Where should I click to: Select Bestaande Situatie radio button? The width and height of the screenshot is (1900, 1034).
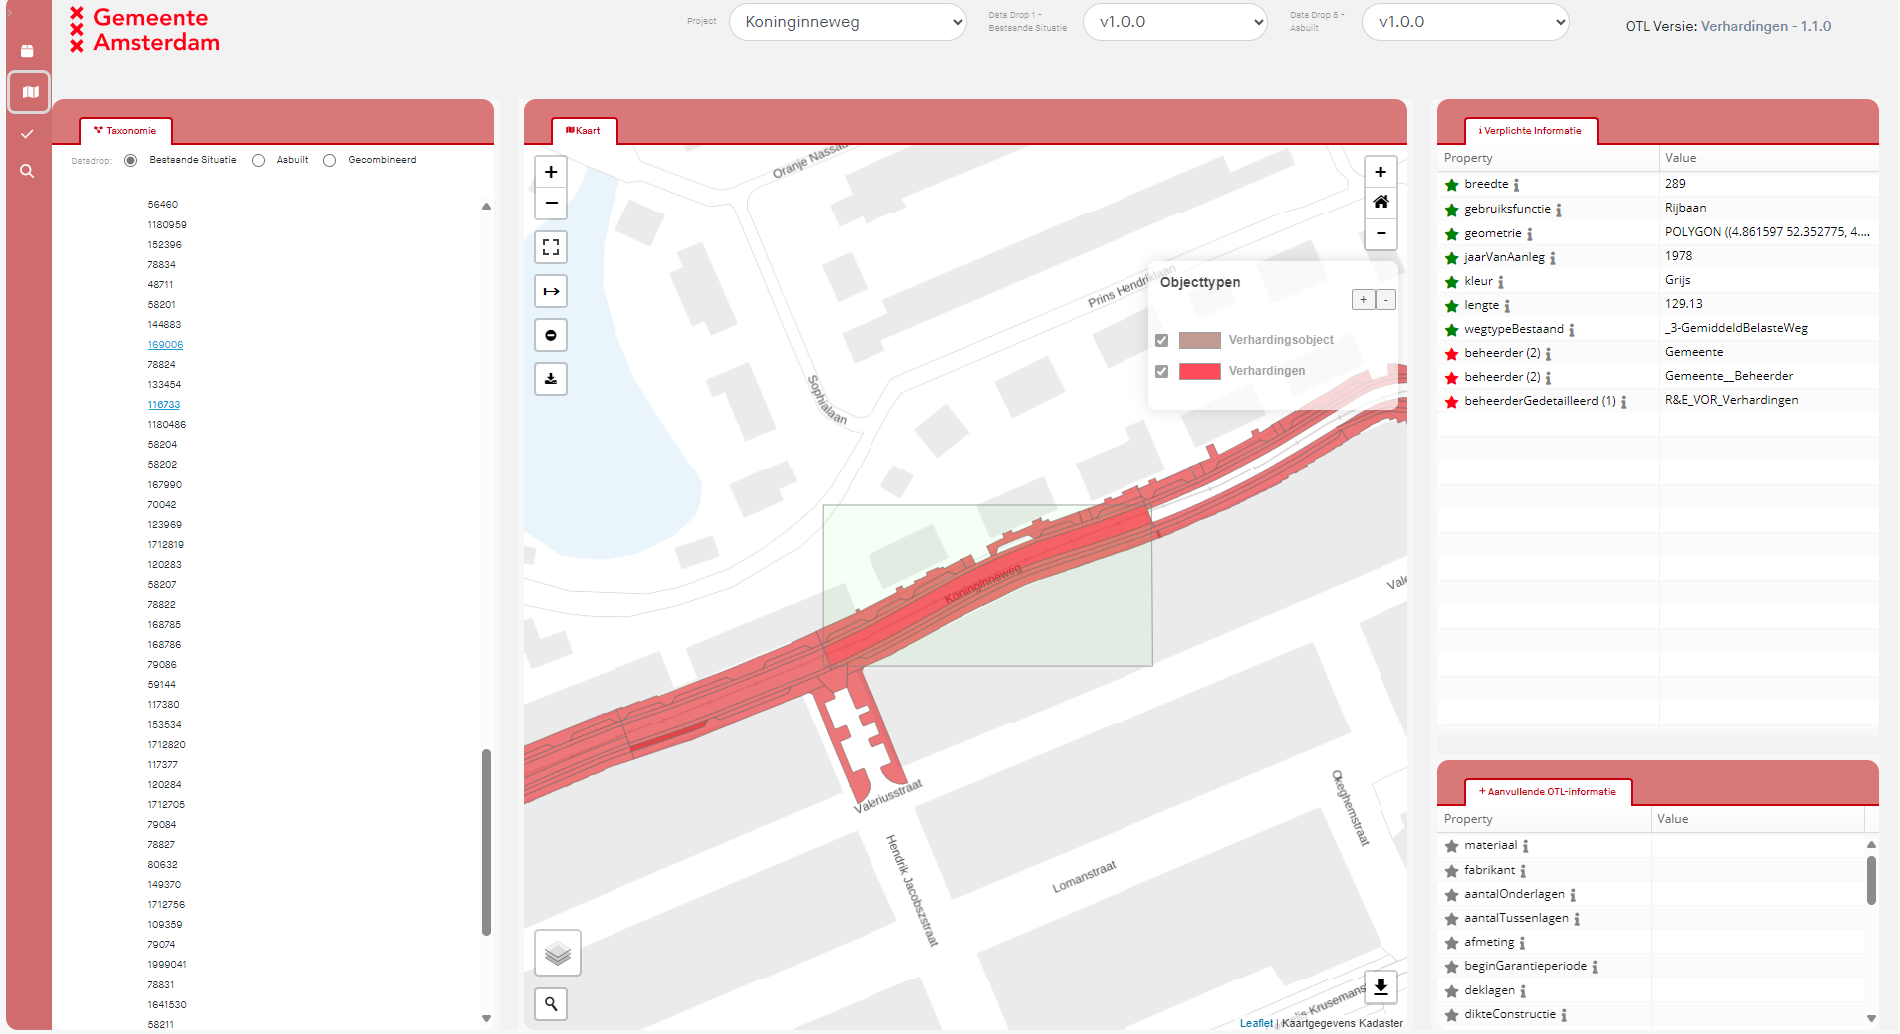[130, 160]
